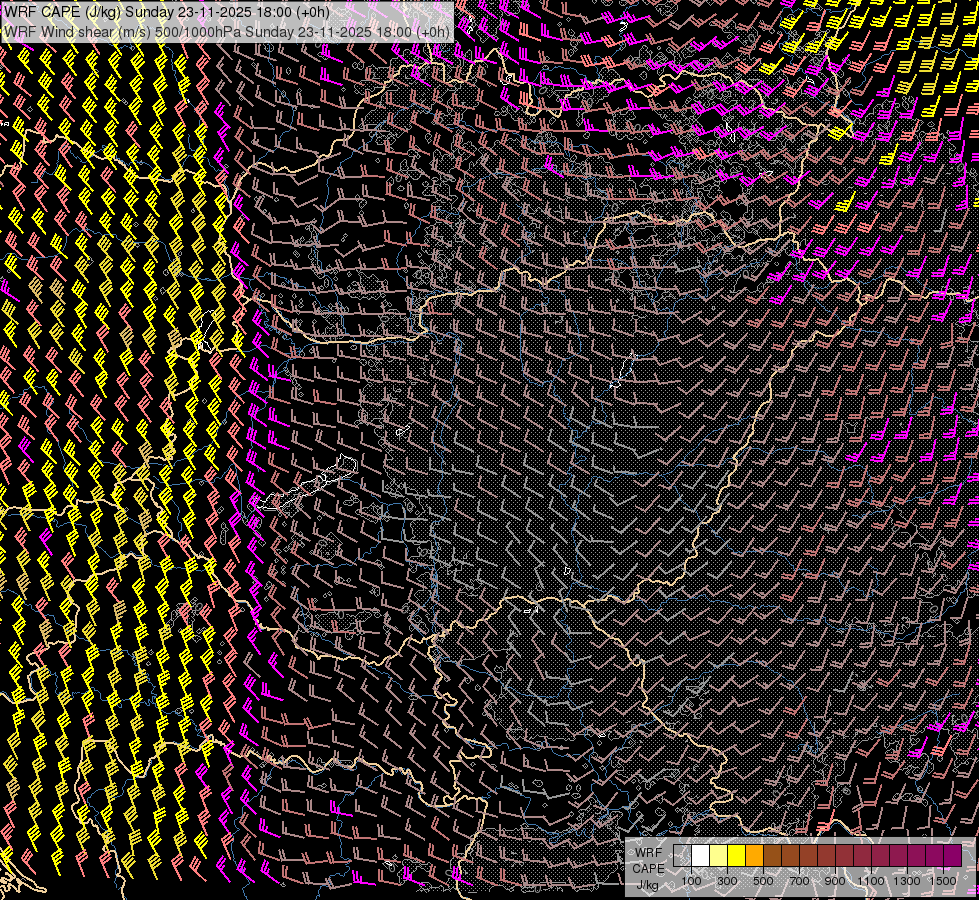The height and width of the screenshot is (900, 979).
Task: Pick the bright yellow CAPE legend swatch
Action: [x=736, y=856]
